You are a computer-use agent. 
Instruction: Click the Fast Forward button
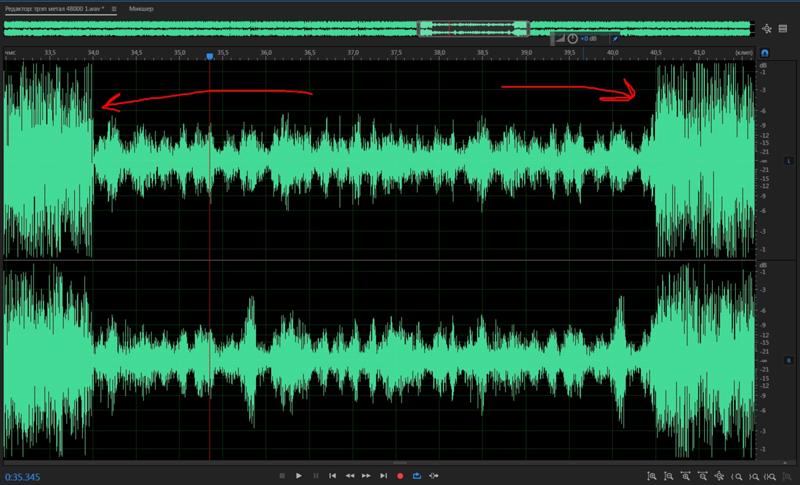(366, 475)
